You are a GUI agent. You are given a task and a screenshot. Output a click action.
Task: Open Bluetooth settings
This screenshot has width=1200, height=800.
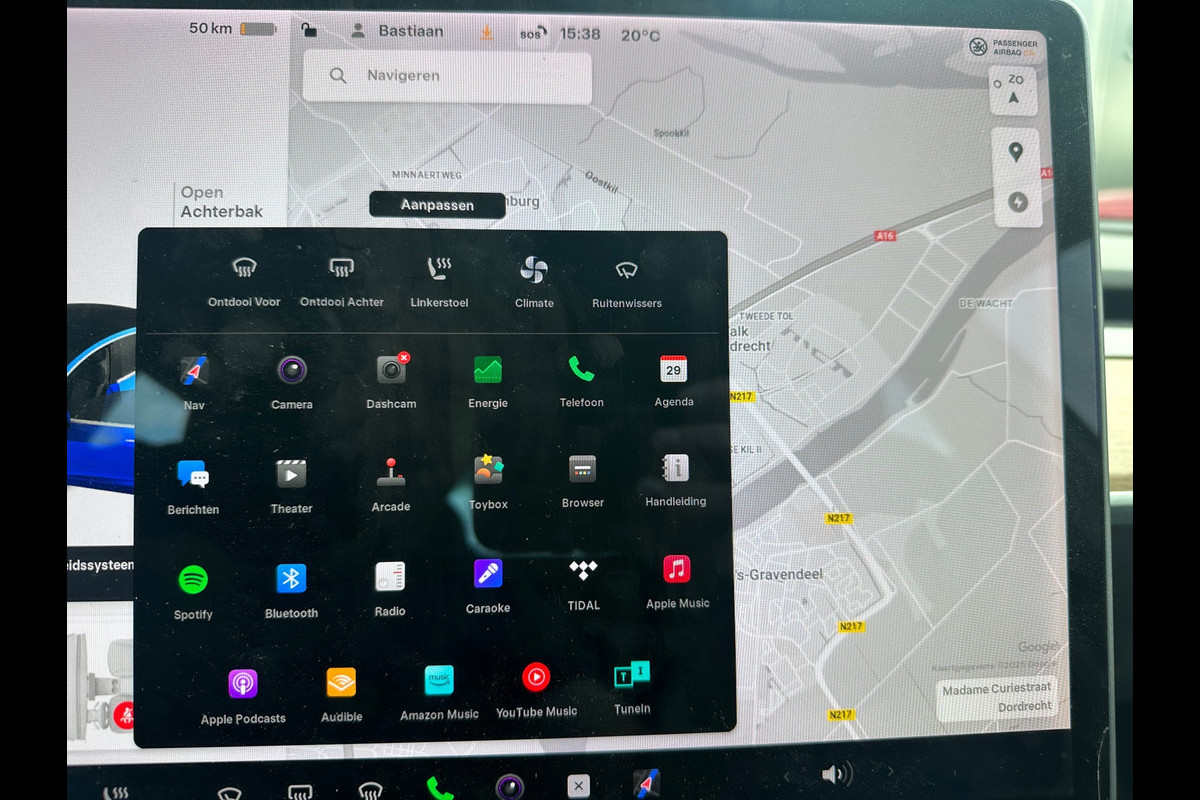(x=291, y=590)
